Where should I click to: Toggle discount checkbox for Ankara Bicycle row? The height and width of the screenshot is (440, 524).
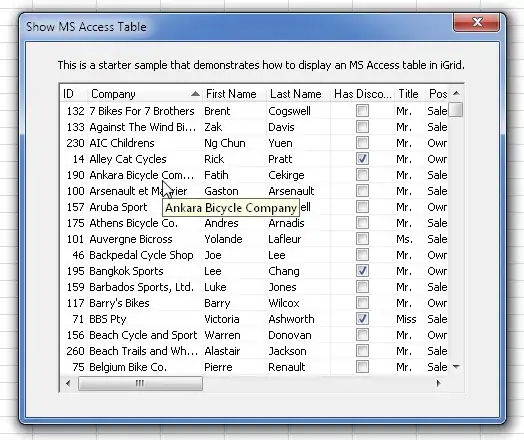[362, 175]
